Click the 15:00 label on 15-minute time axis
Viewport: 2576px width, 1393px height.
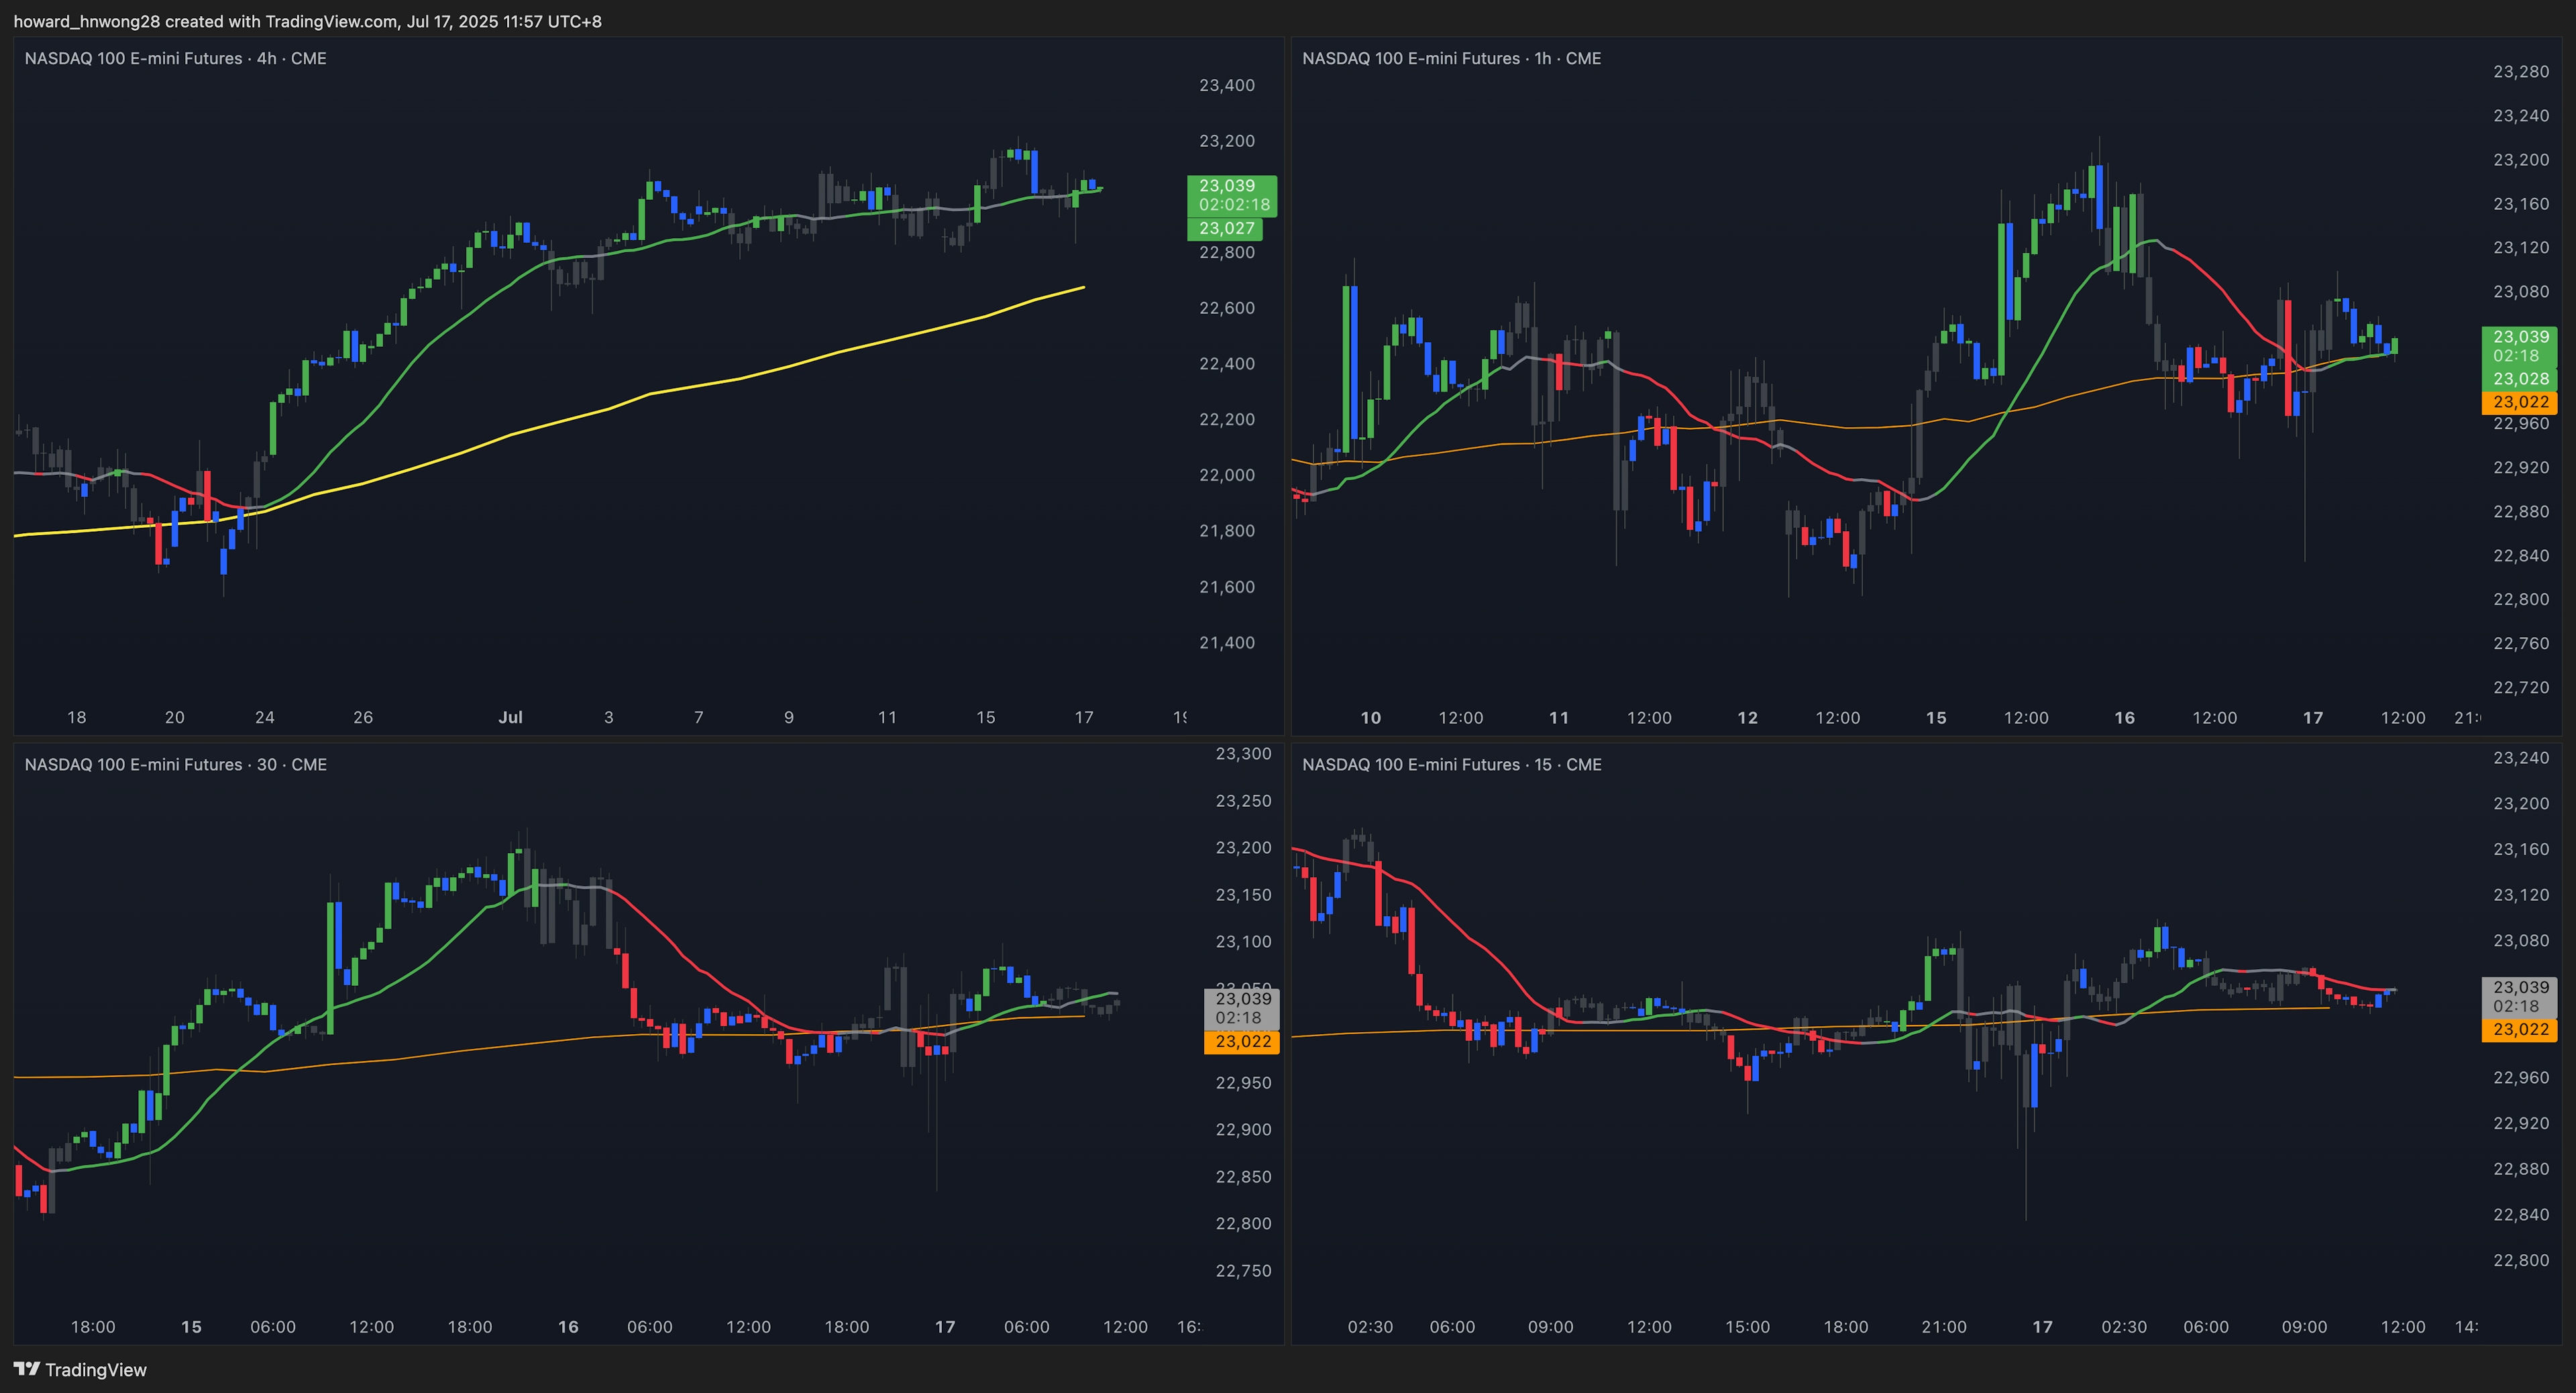(x=1747, y=1327)
